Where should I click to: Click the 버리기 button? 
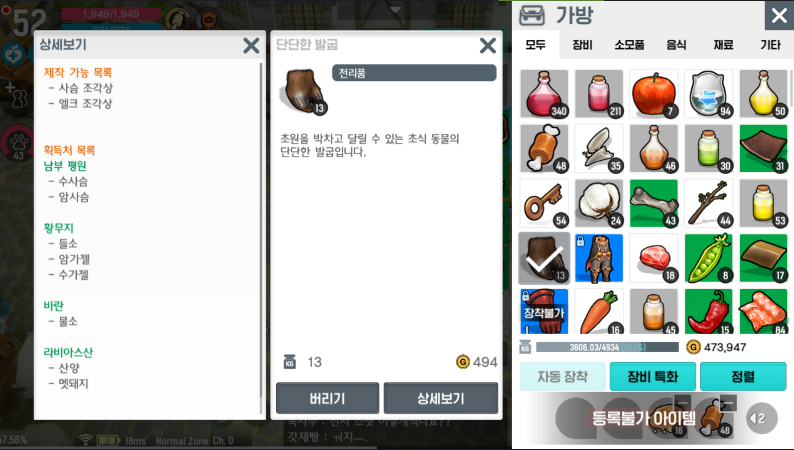pos(328,398)
